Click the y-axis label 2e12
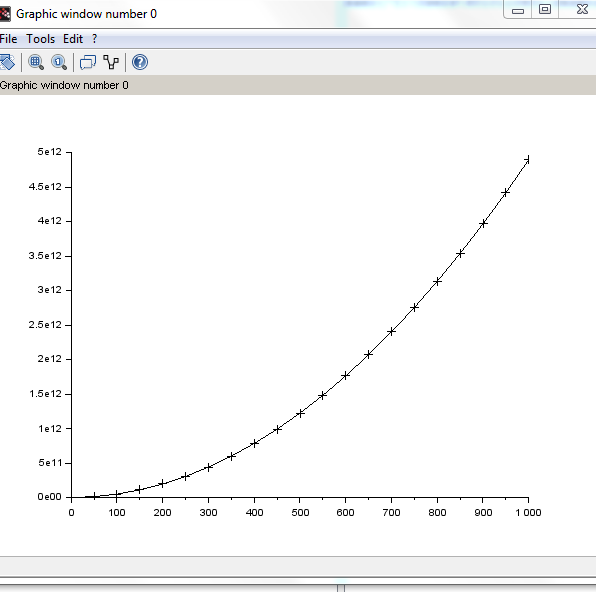Viewport: 596px width, 592px height. [49, 359]
